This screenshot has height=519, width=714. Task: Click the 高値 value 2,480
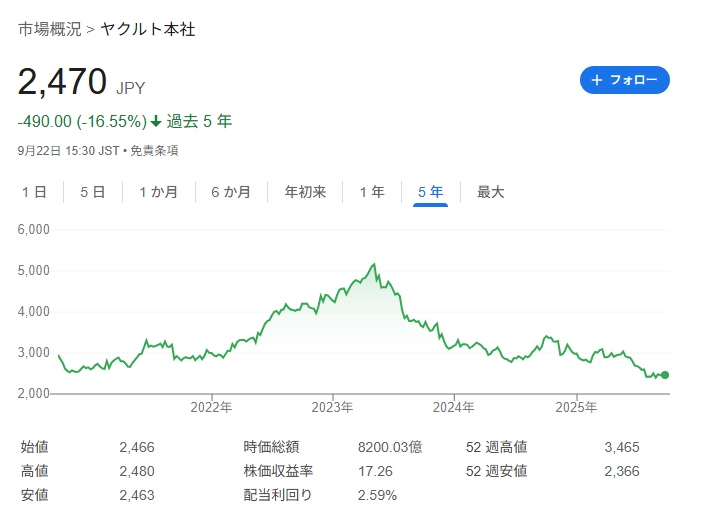click(137, 471)
